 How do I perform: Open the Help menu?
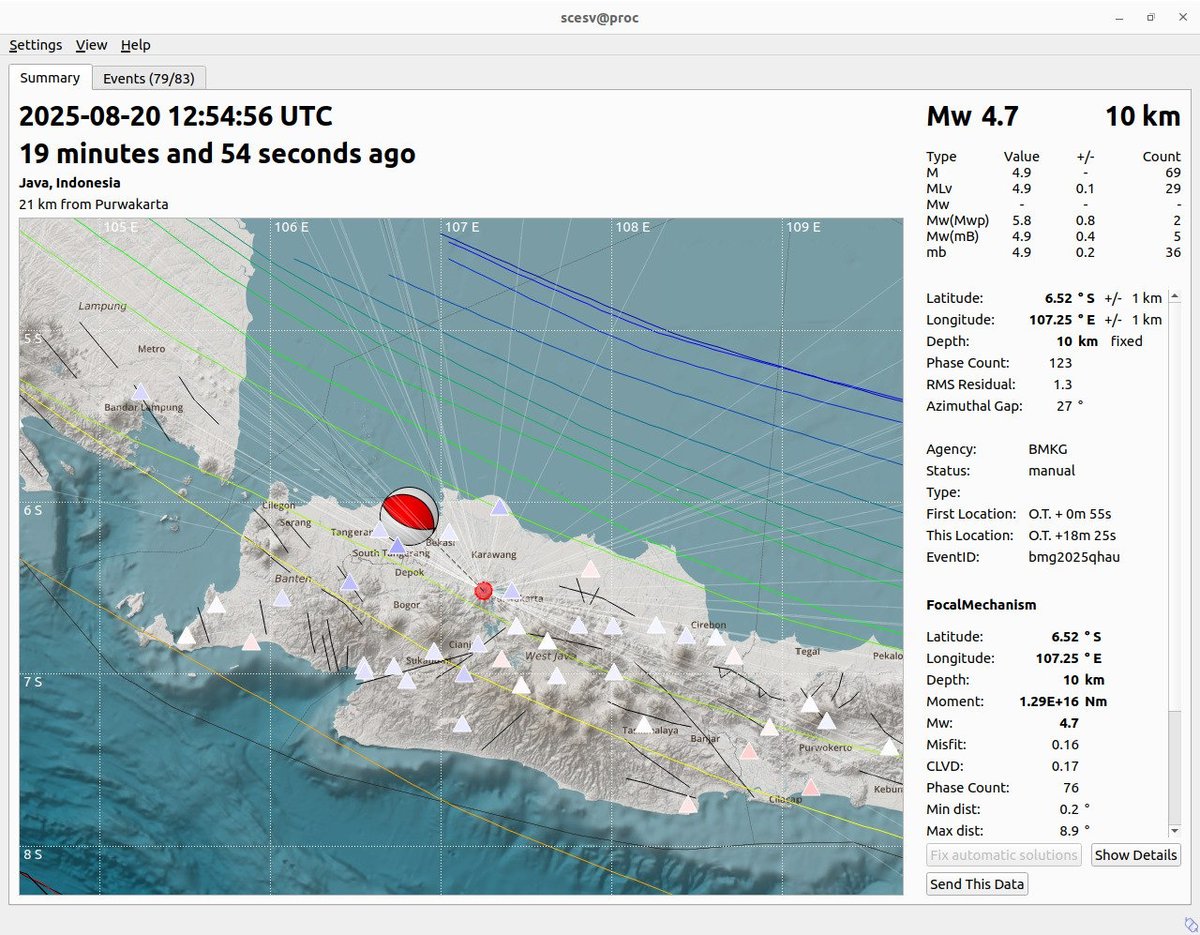coord(135,45)
